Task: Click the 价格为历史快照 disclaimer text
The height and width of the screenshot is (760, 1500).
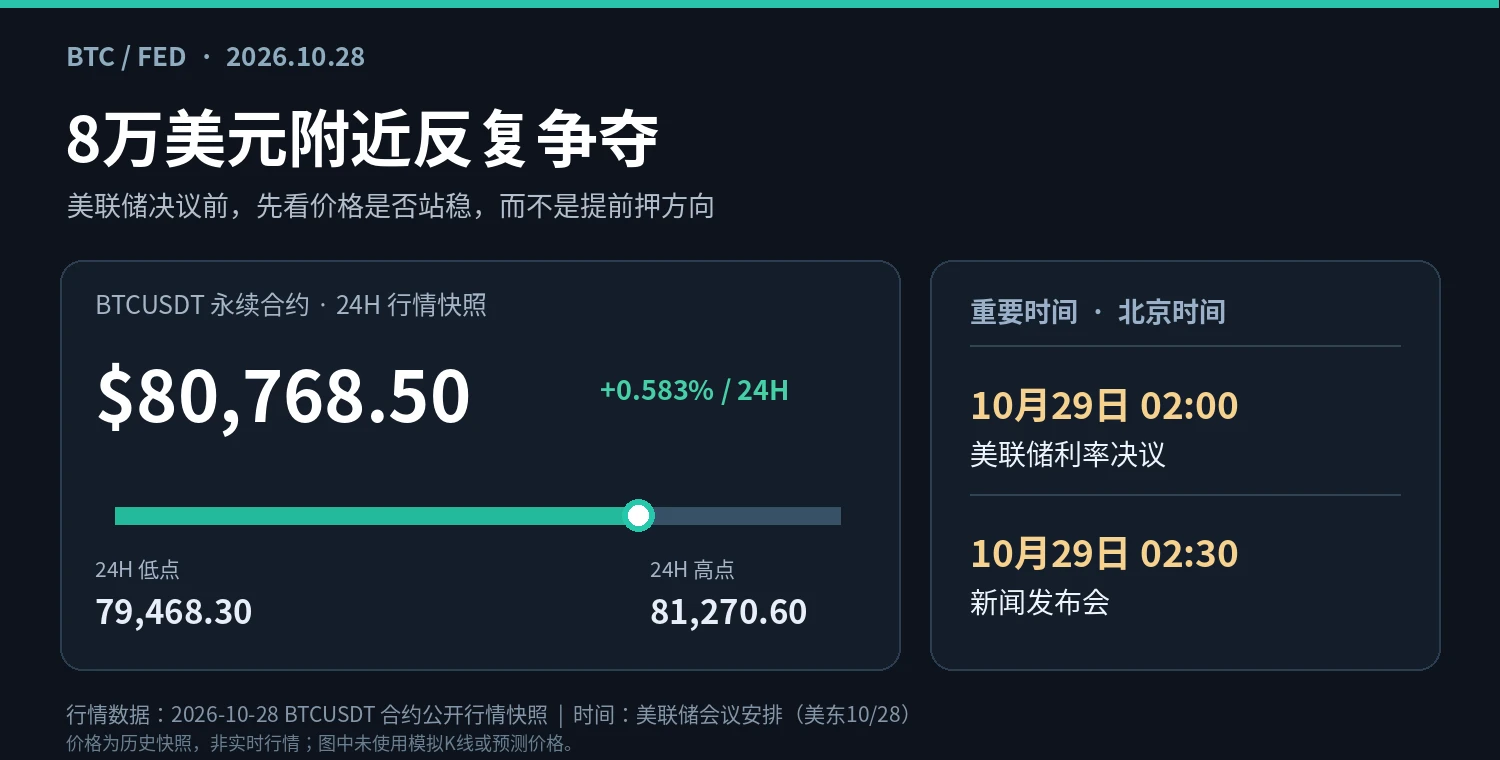Action: click(322, 744)
